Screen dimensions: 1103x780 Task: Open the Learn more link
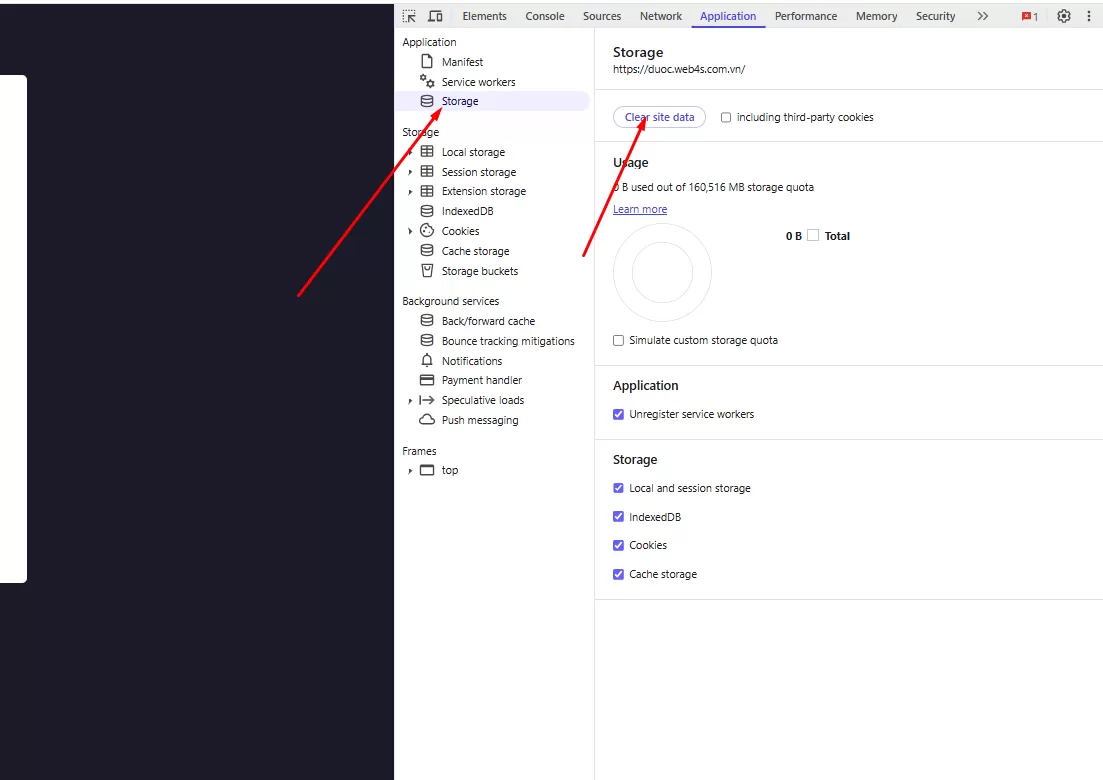[x=640, y=210]
